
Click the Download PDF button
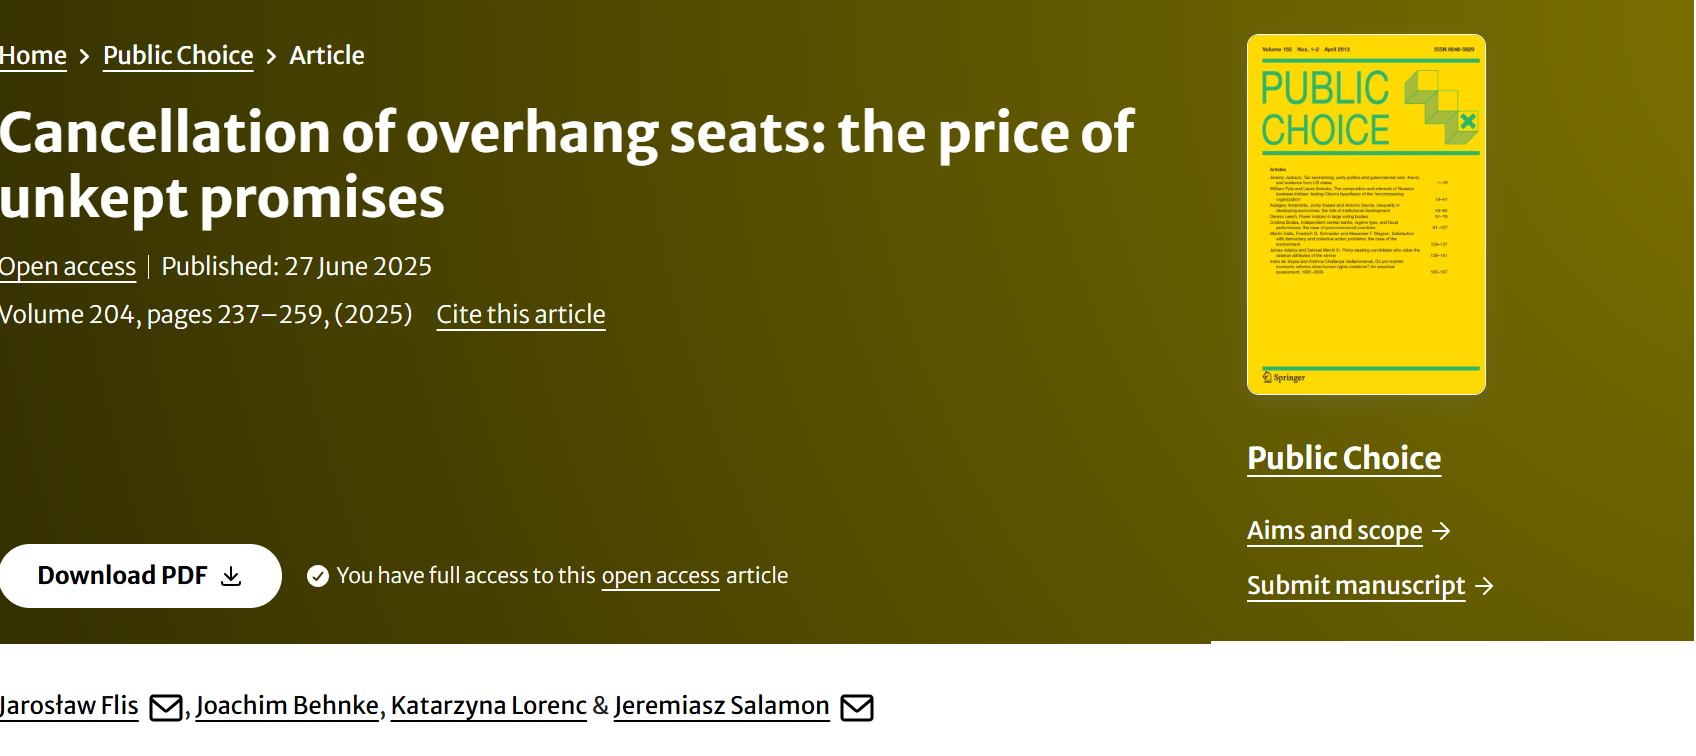click(140, 576)
